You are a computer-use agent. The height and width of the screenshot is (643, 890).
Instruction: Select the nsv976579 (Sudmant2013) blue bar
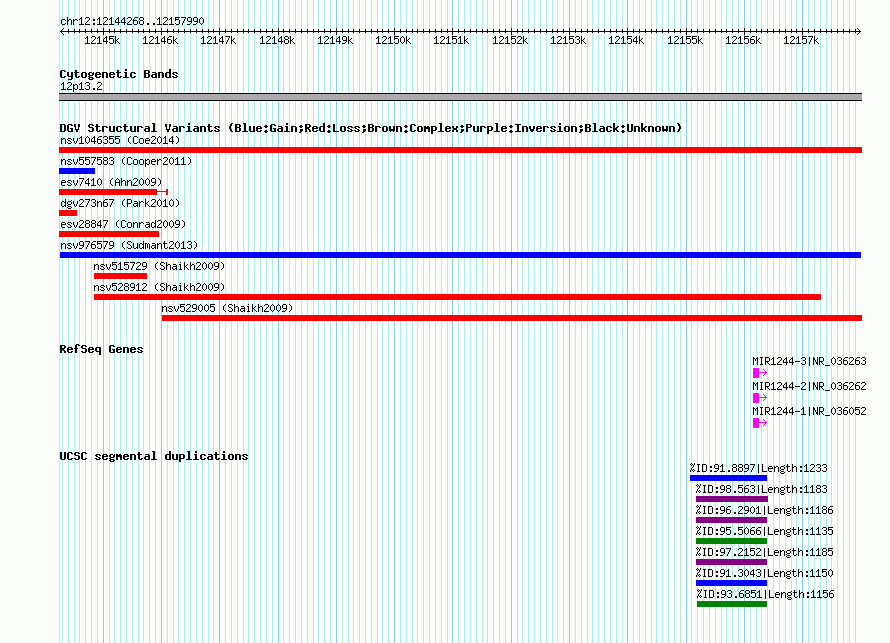pyautogui.click(x=460, y=255)
